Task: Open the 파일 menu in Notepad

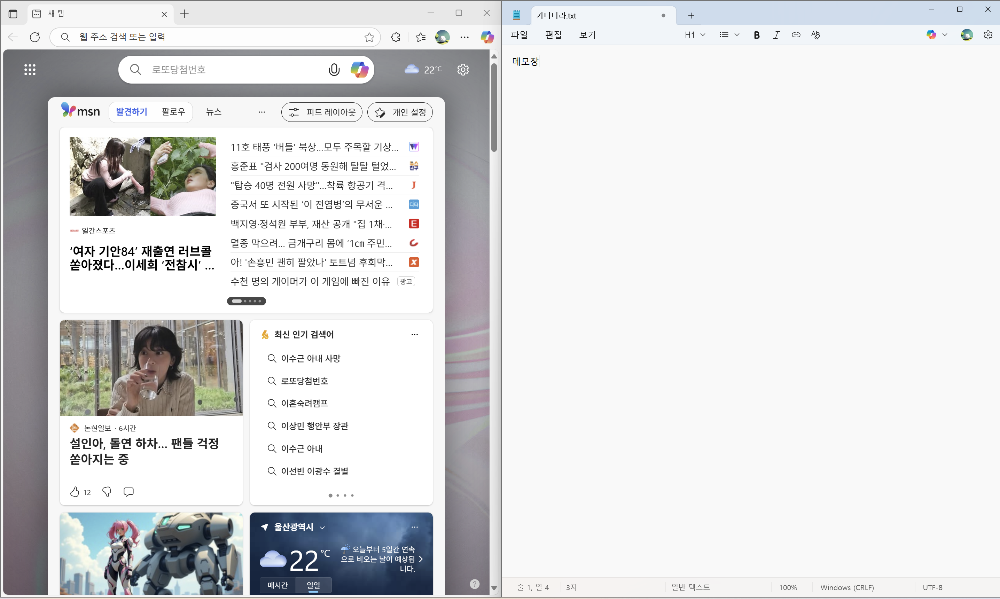Action: click(518, 34)
